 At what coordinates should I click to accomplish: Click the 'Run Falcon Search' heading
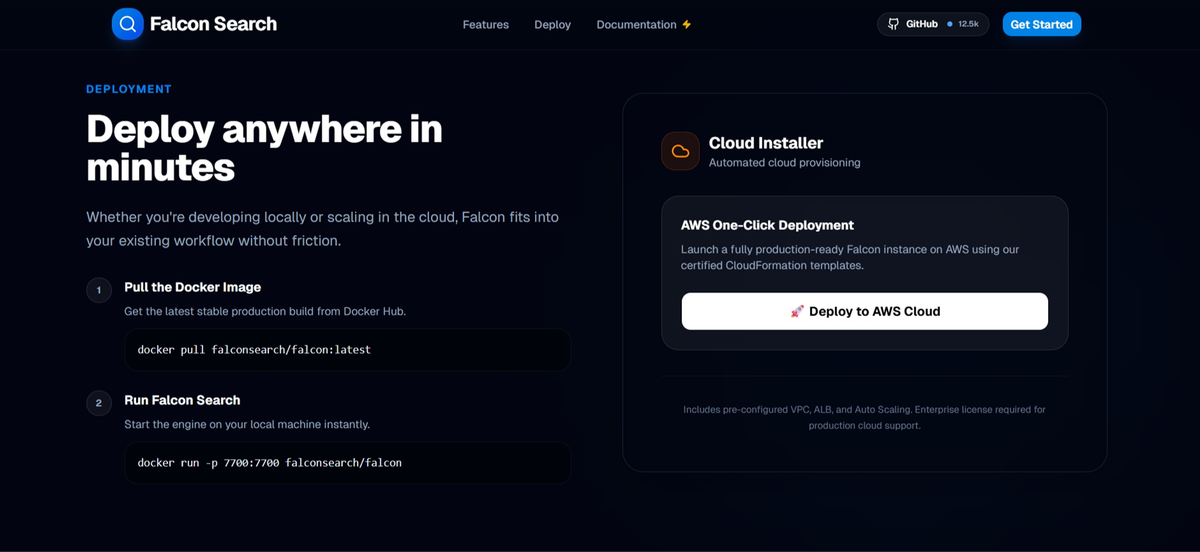point(182,400)
